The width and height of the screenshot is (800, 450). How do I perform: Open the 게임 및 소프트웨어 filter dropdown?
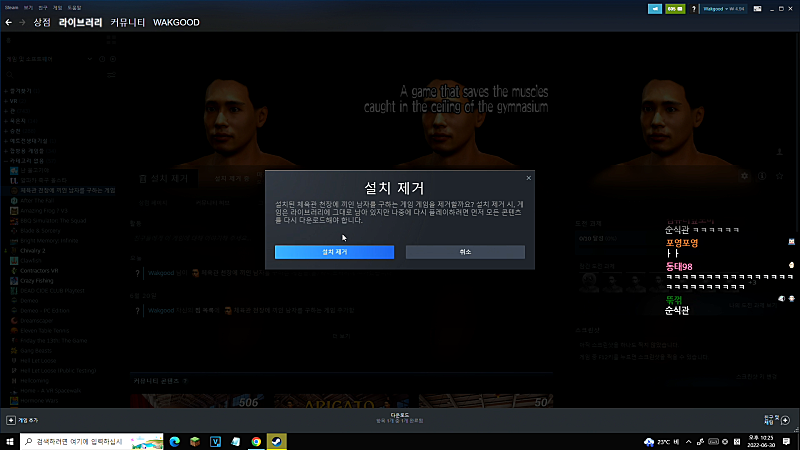[x=49, y=59]
